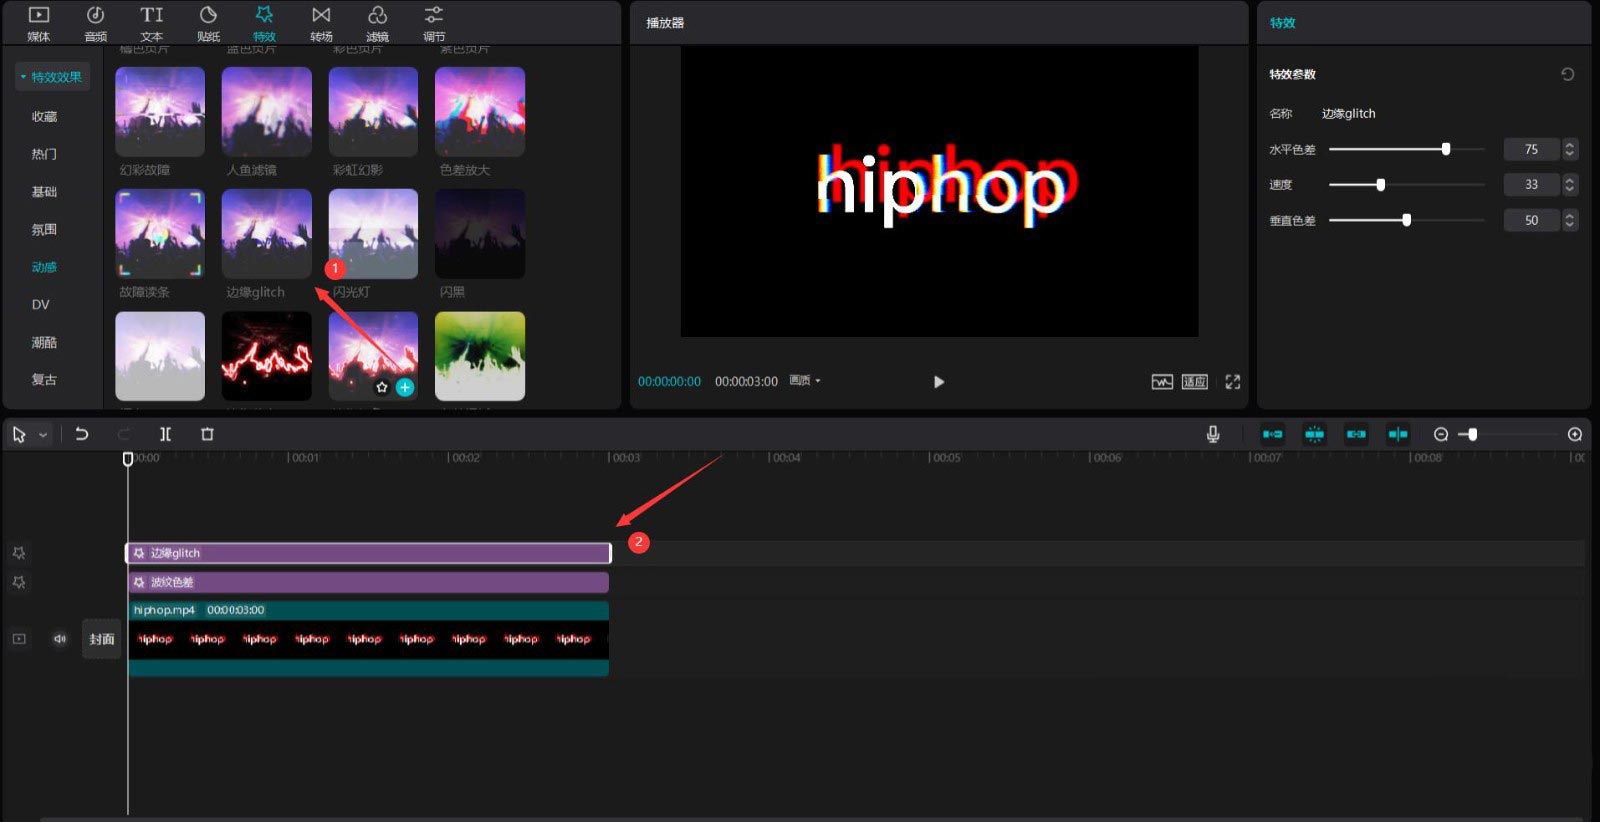Click the microphone record icon

click(1212, 434)
